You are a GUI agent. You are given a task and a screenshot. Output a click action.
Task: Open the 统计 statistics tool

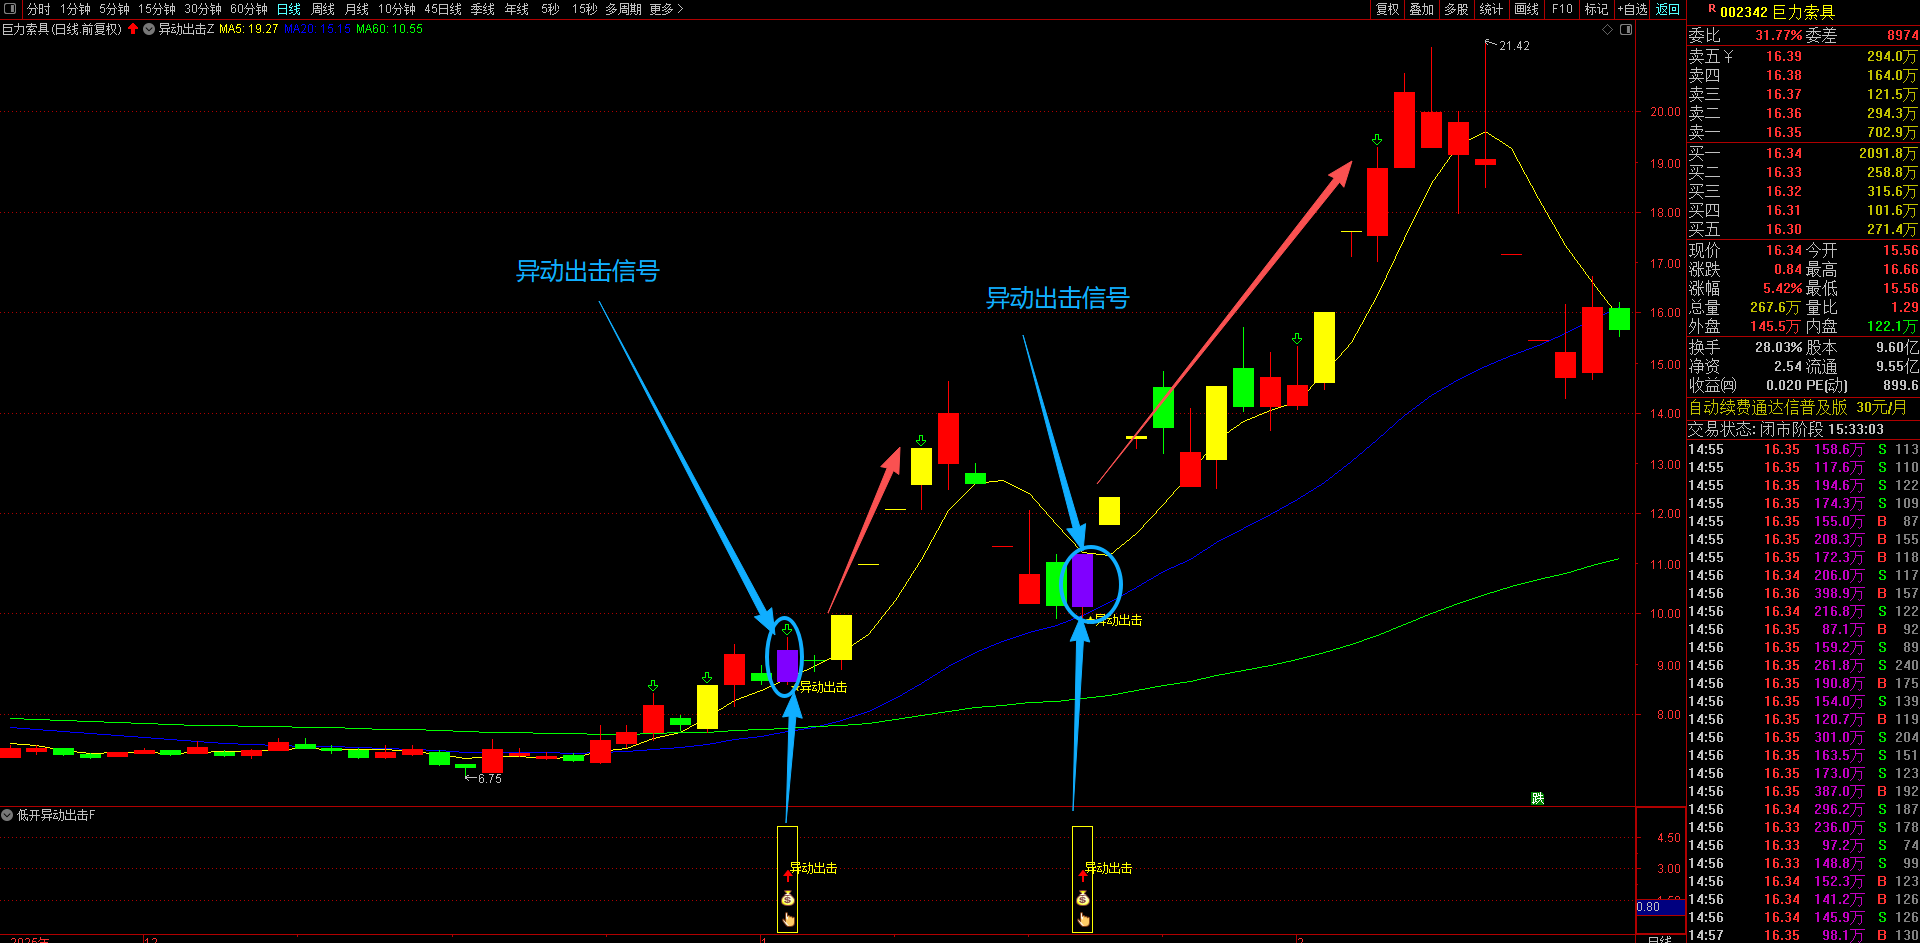pos(1492,9)
